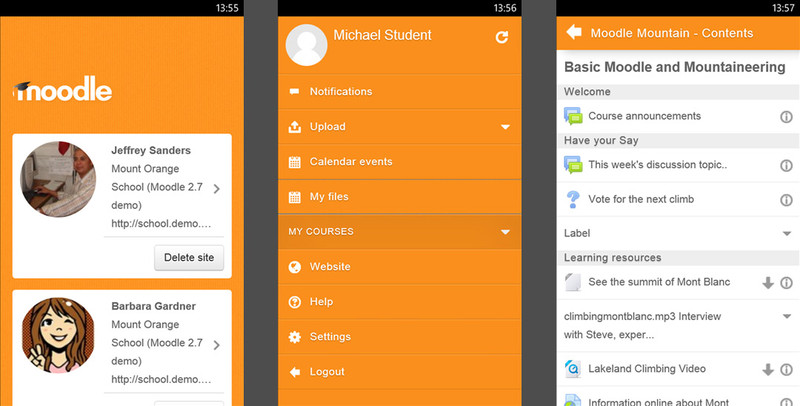
Task: Select Basic Moodle and Mountaineering heading
Action: point(674,67)
